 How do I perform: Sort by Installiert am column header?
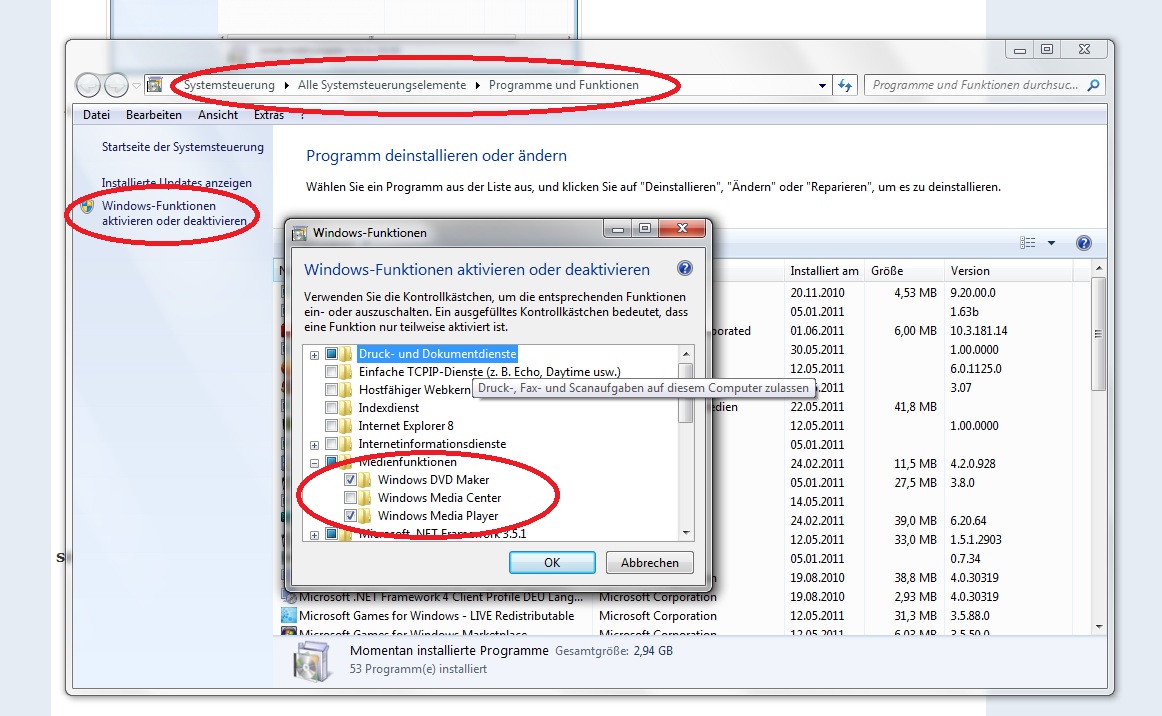tap(824, 271)
